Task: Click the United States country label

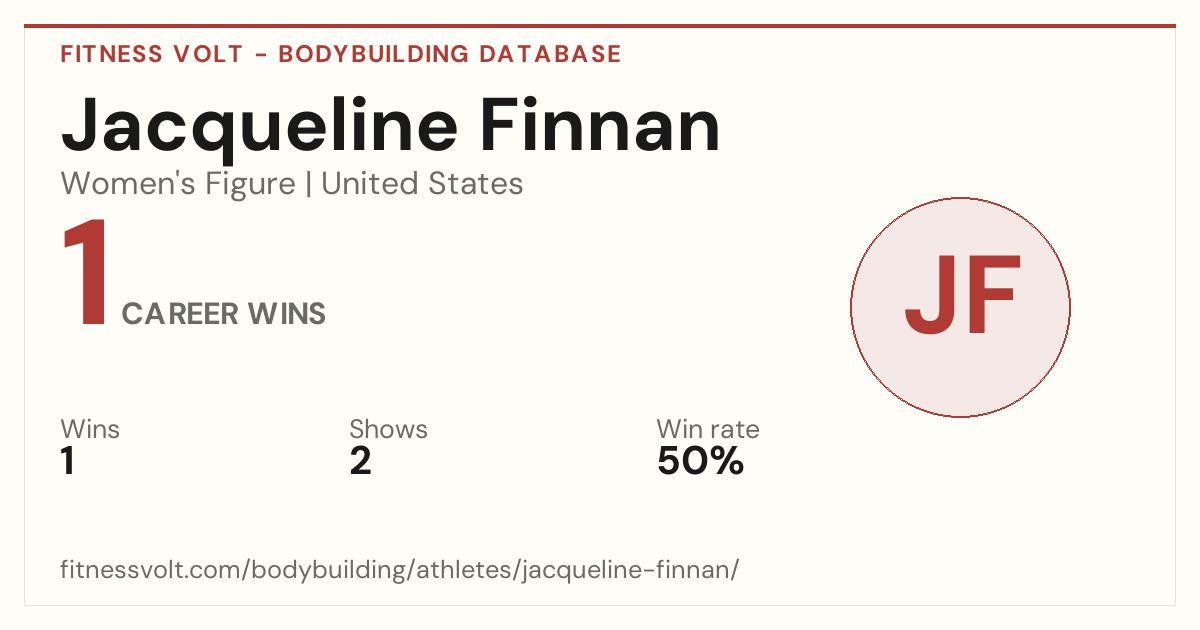Action: click(422, 184)
